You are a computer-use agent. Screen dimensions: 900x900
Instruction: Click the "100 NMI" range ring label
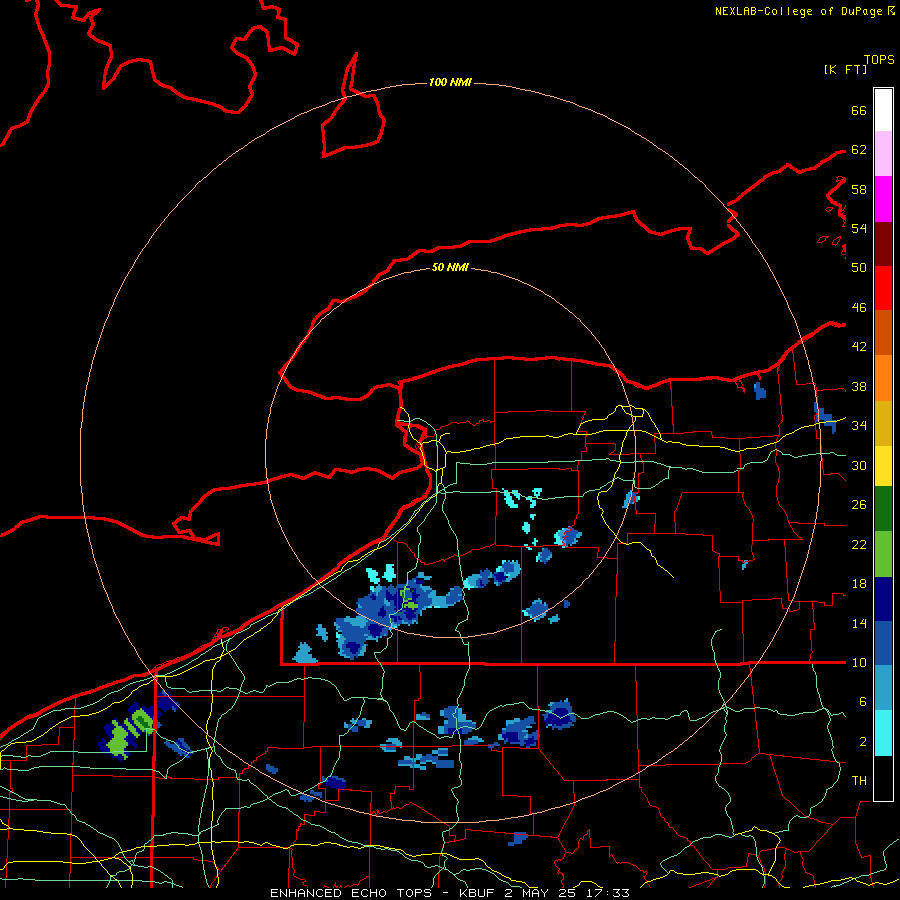pyautogui.click(x=450, y=82)
